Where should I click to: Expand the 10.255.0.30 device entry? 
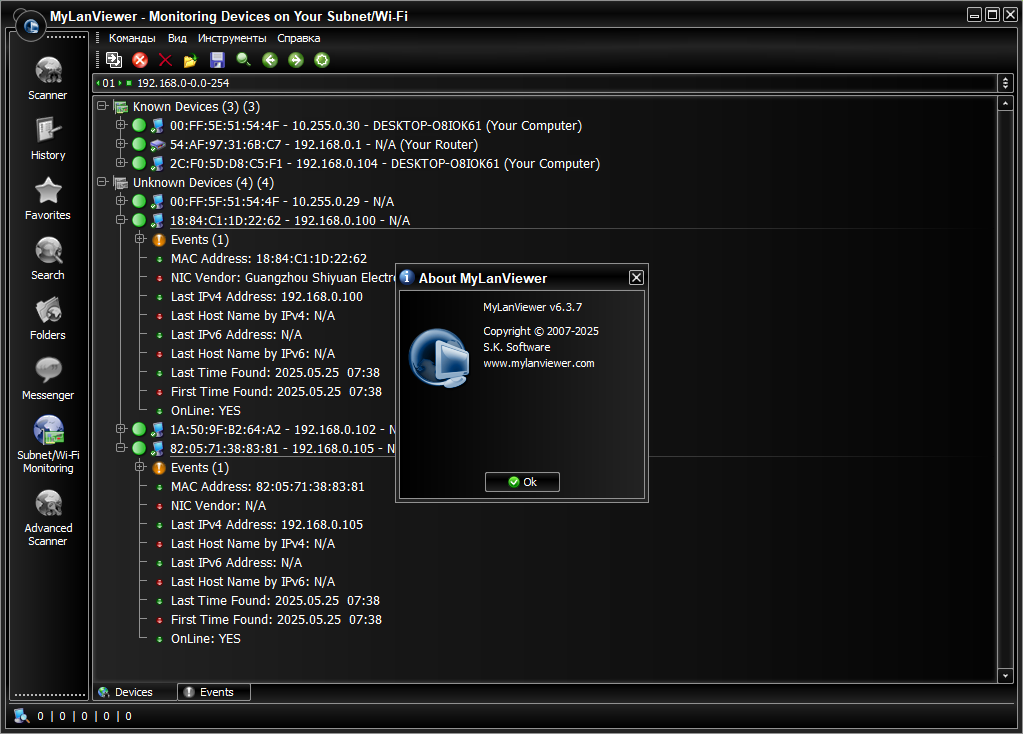point(121,125)
